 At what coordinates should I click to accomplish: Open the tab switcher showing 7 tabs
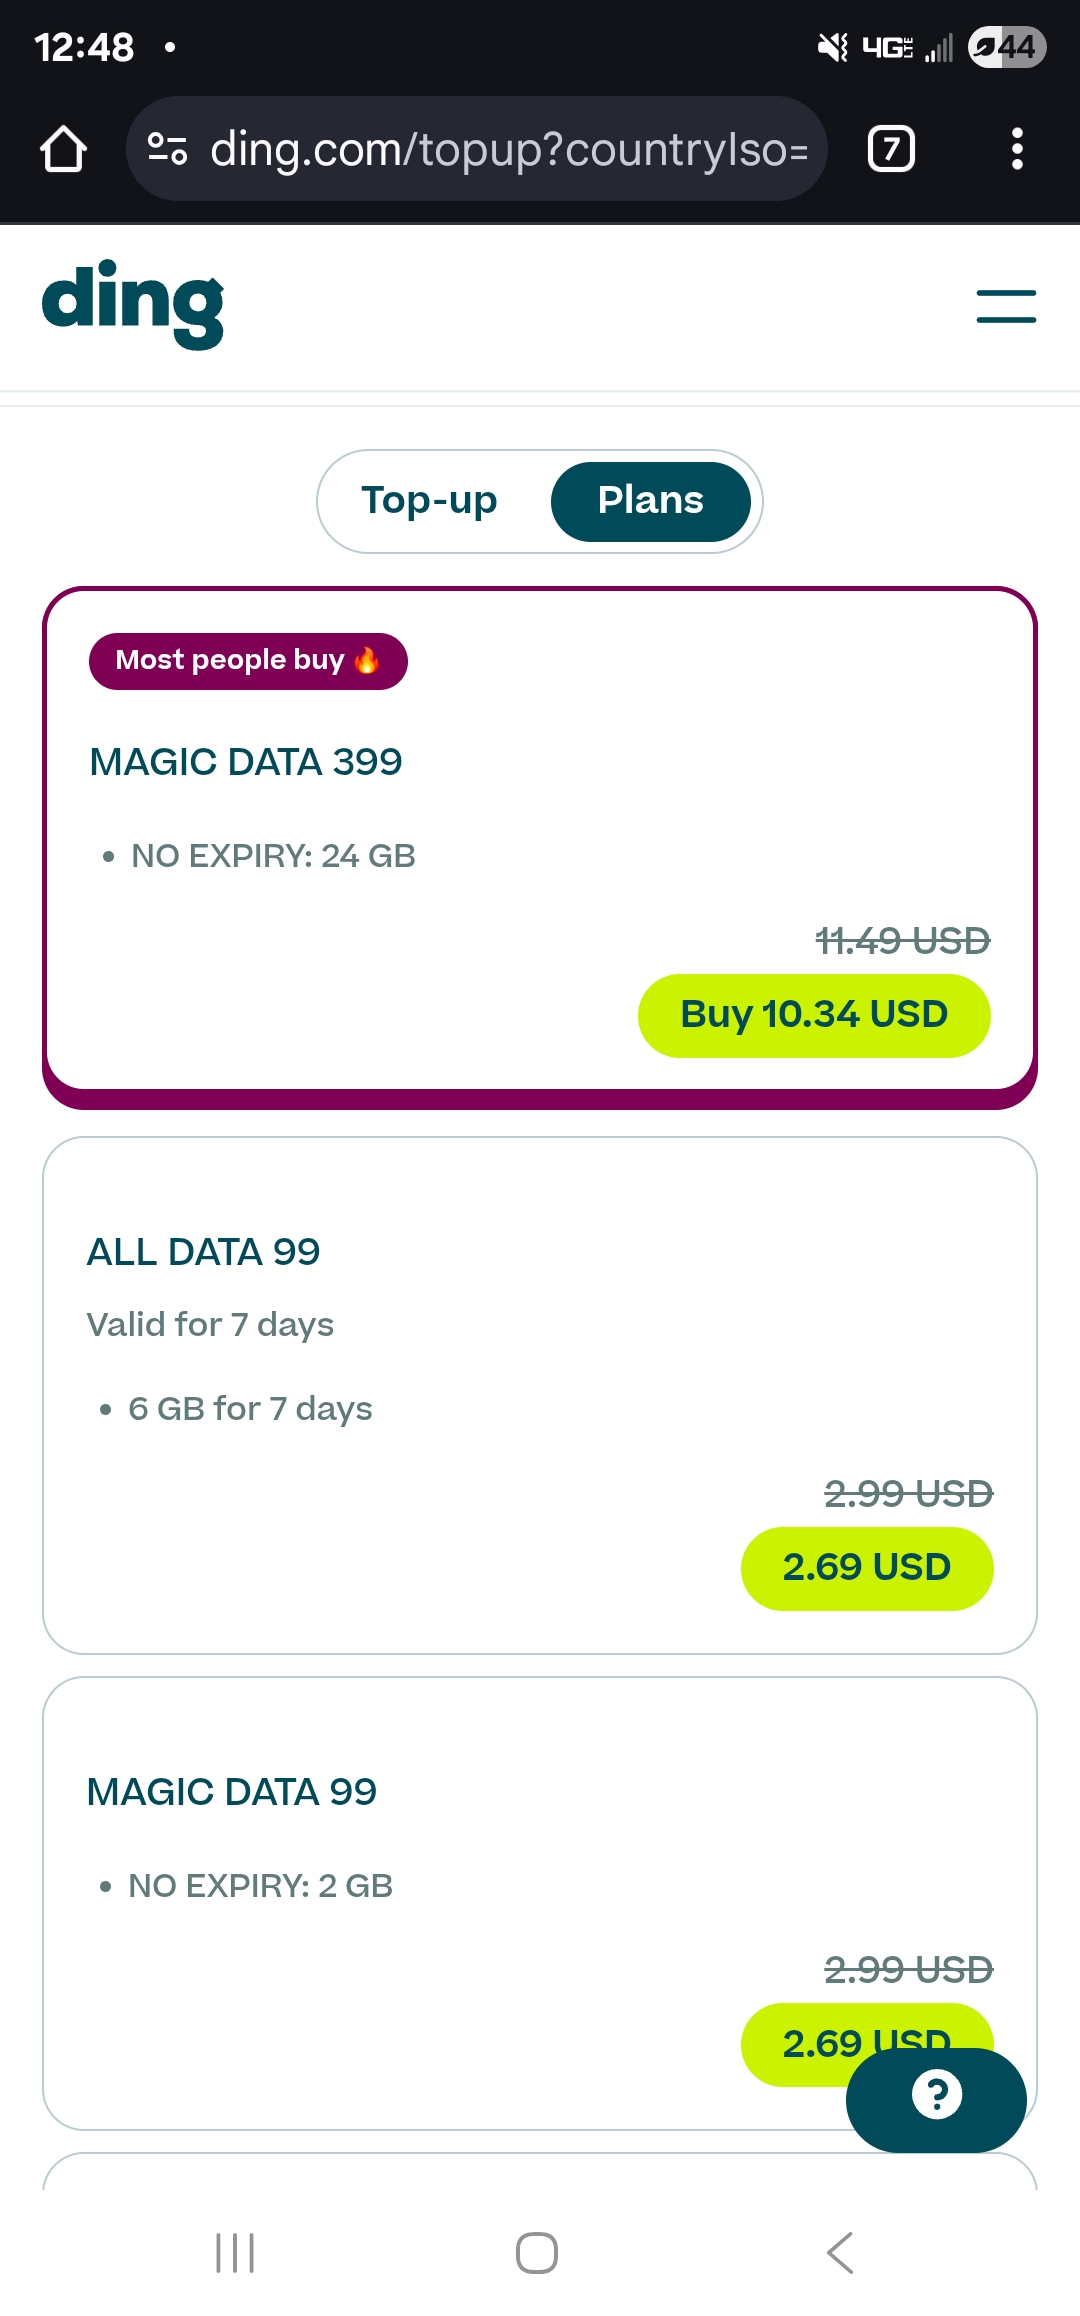click(x=891, y=149)
